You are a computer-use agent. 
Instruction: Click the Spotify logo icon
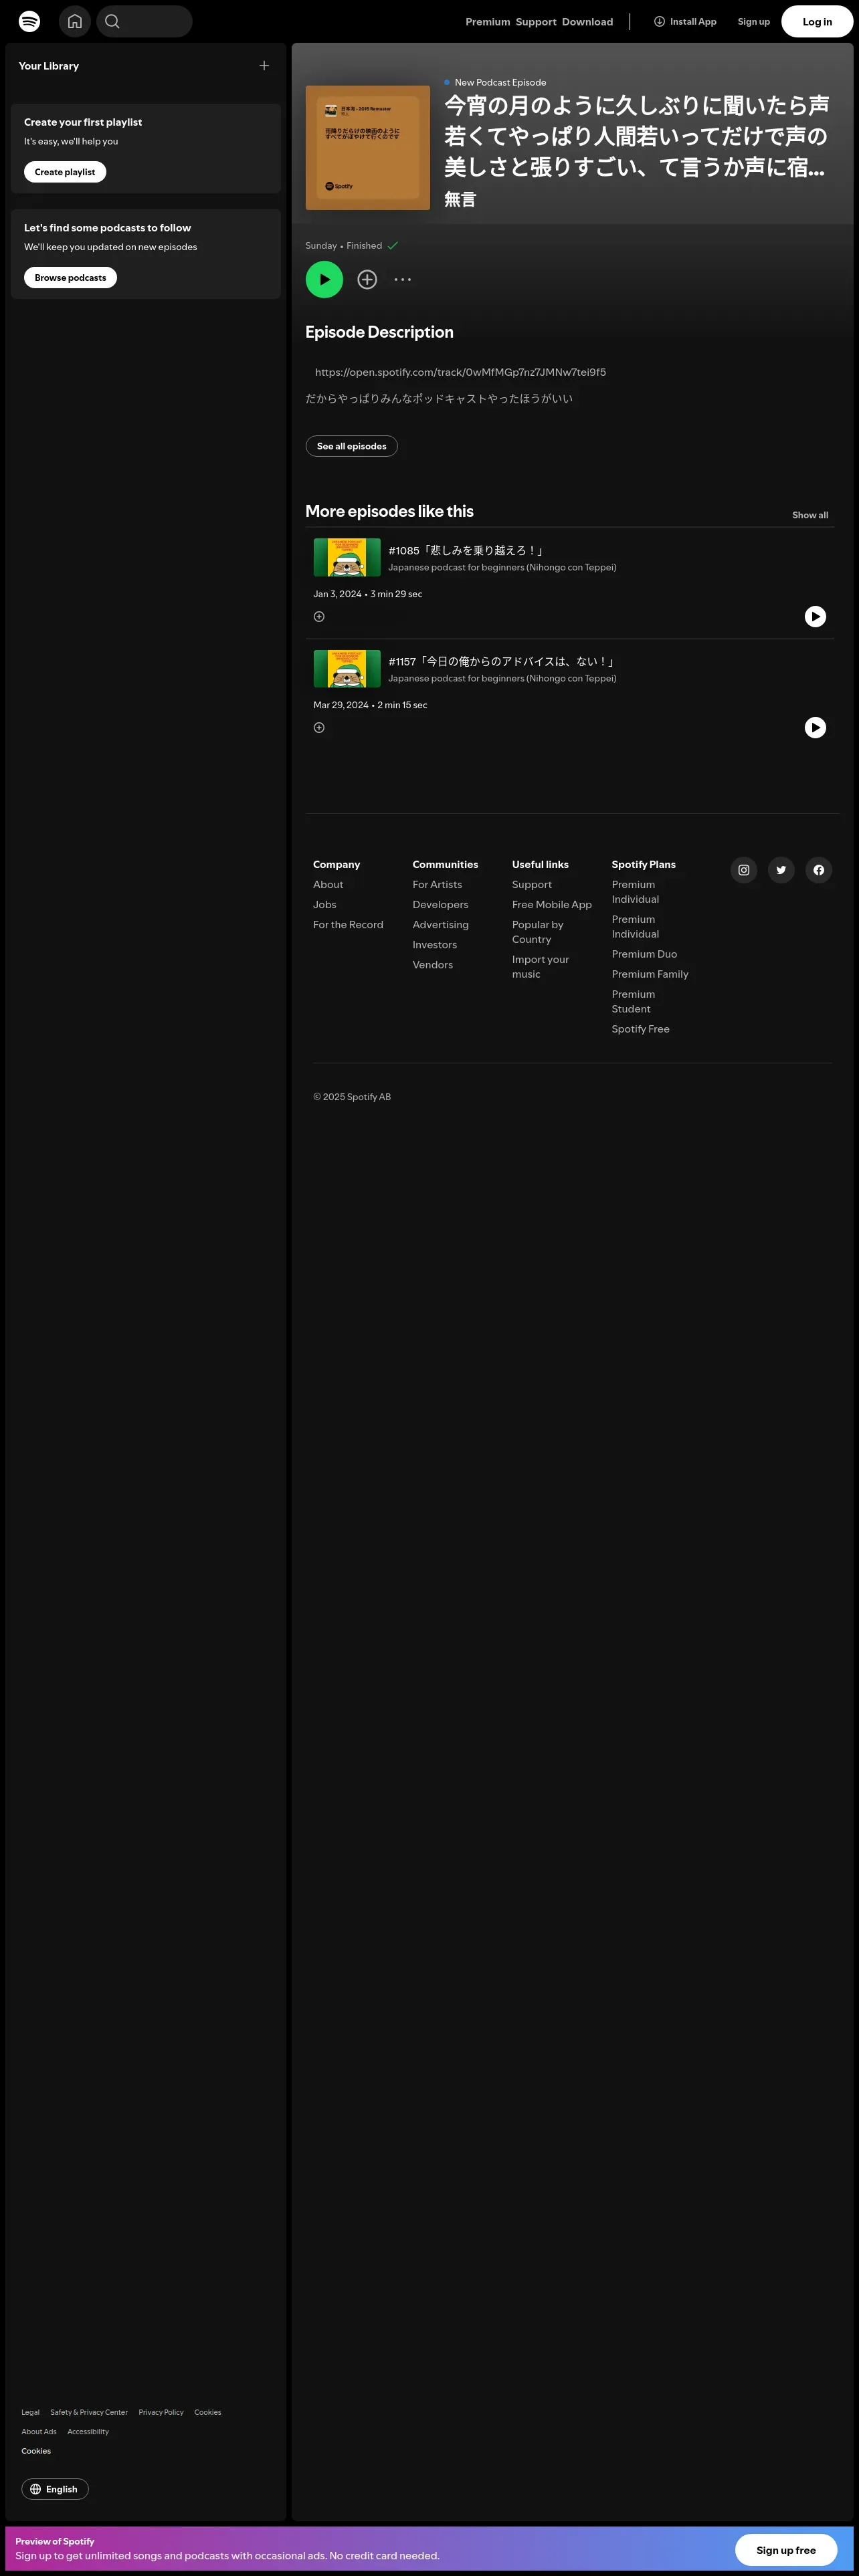tap(30, 21)
